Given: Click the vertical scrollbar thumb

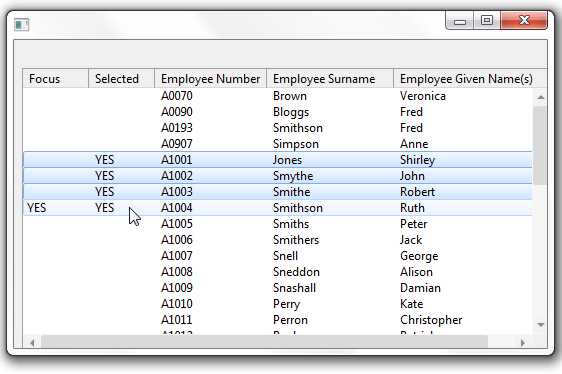Looking at the screenshot, I should click(540, 146).
